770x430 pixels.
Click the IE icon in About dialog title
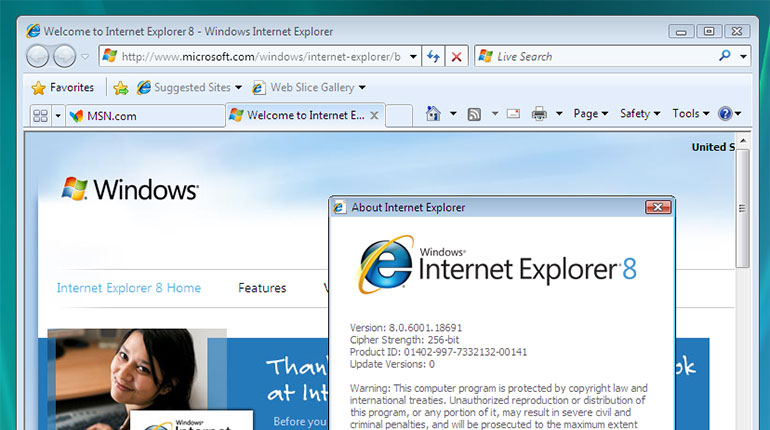pos(339,208)
